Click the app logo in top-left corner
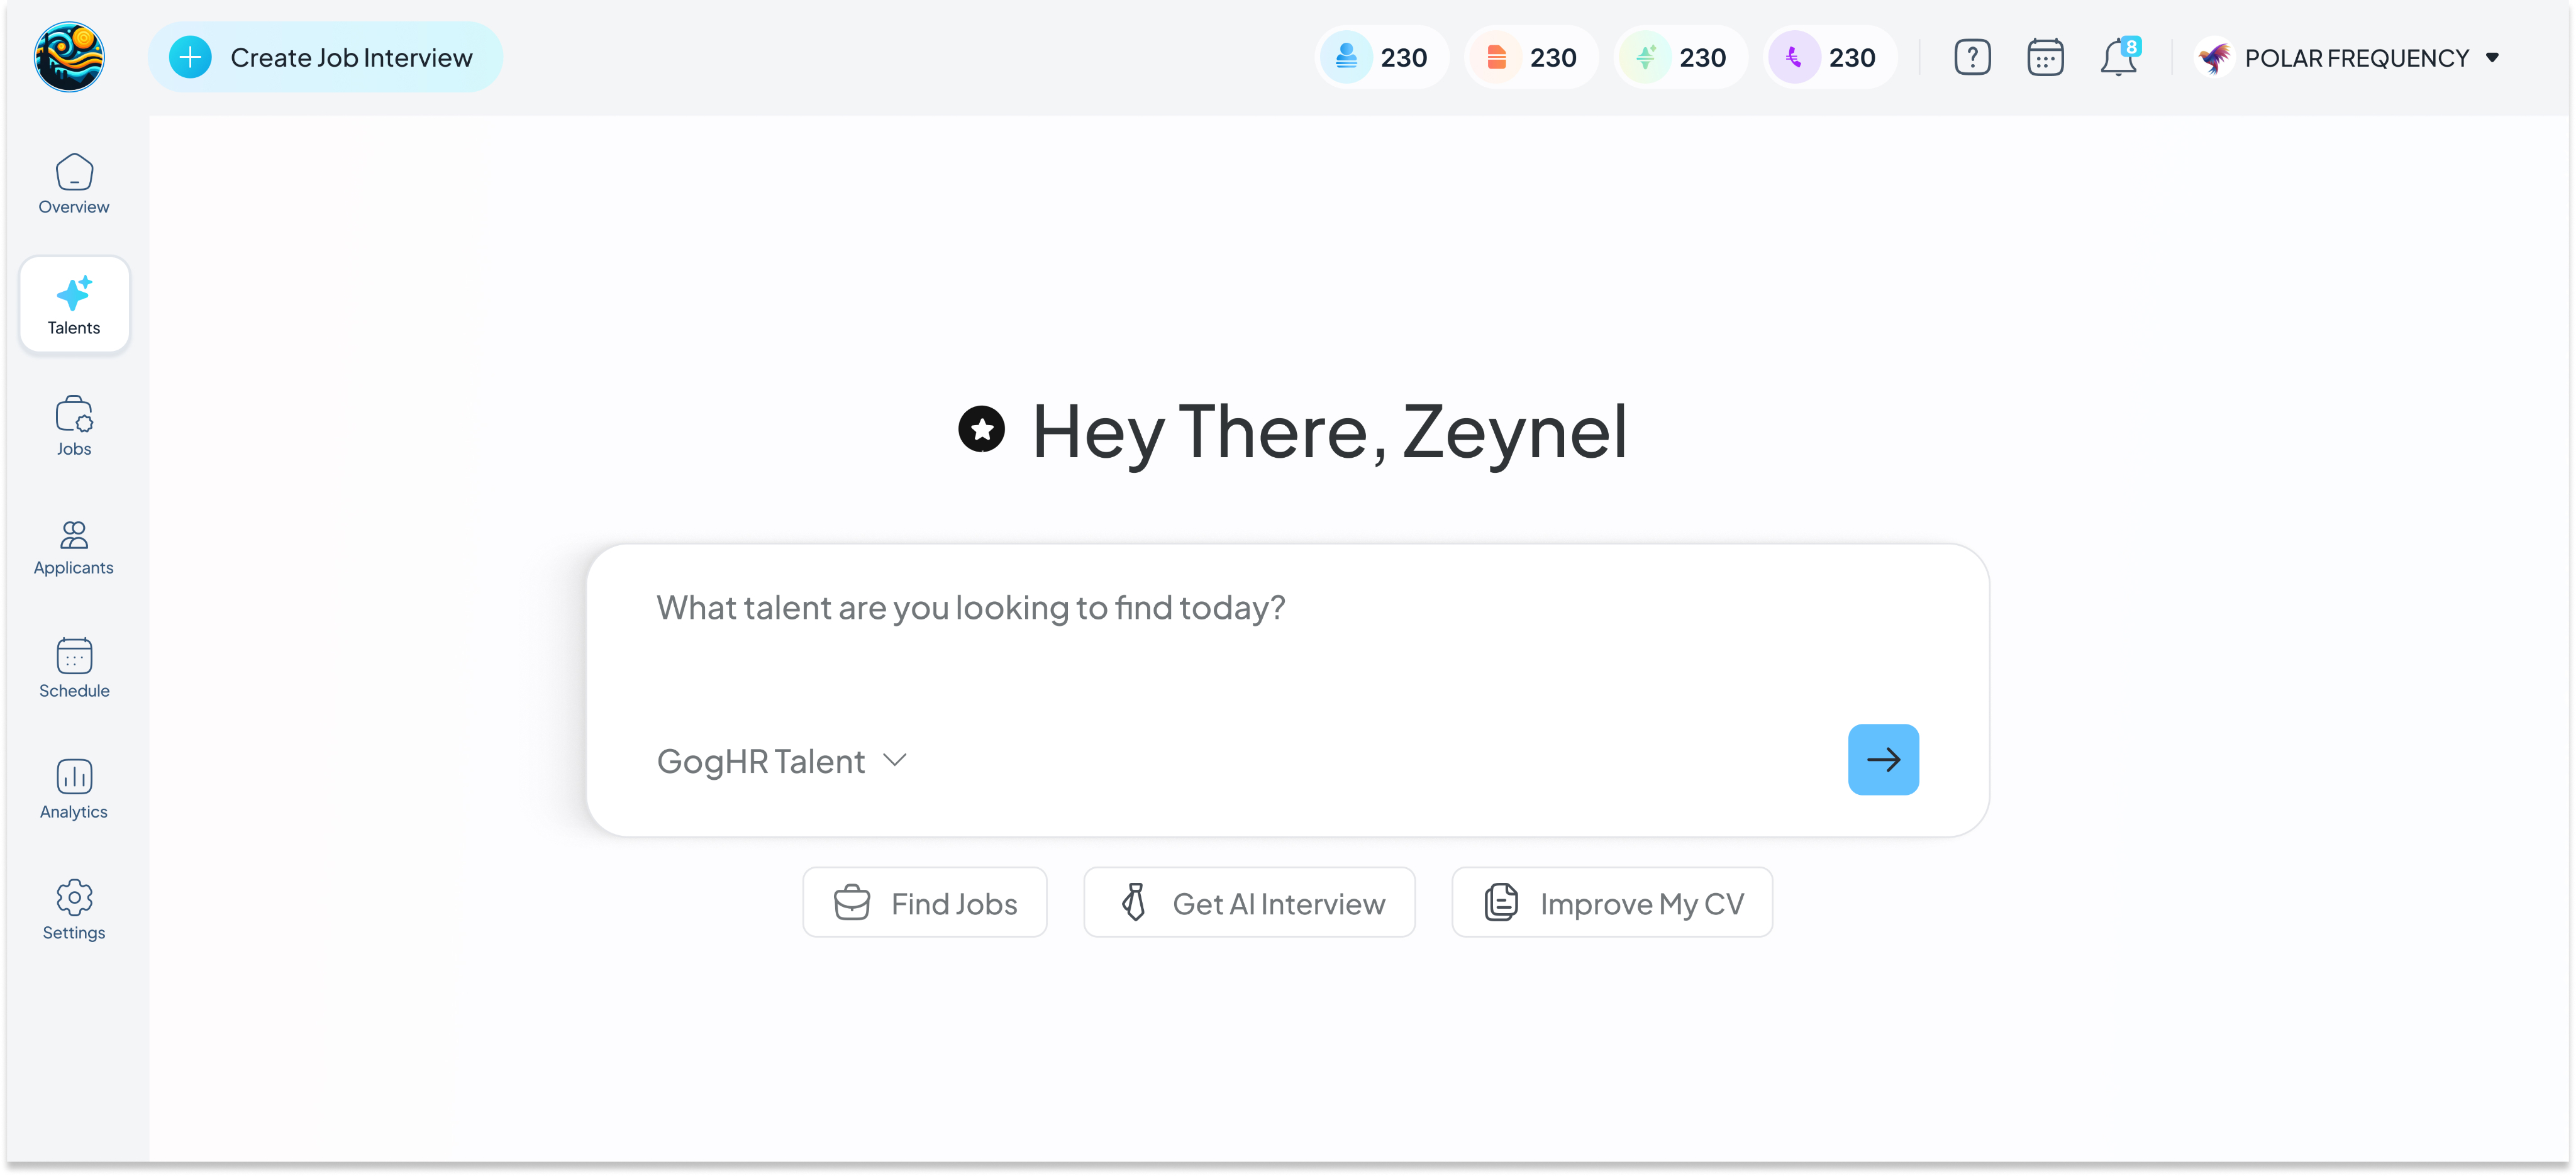This screenshot has height=1176, width=2576. pyautogui.click(x=69, y=57)
